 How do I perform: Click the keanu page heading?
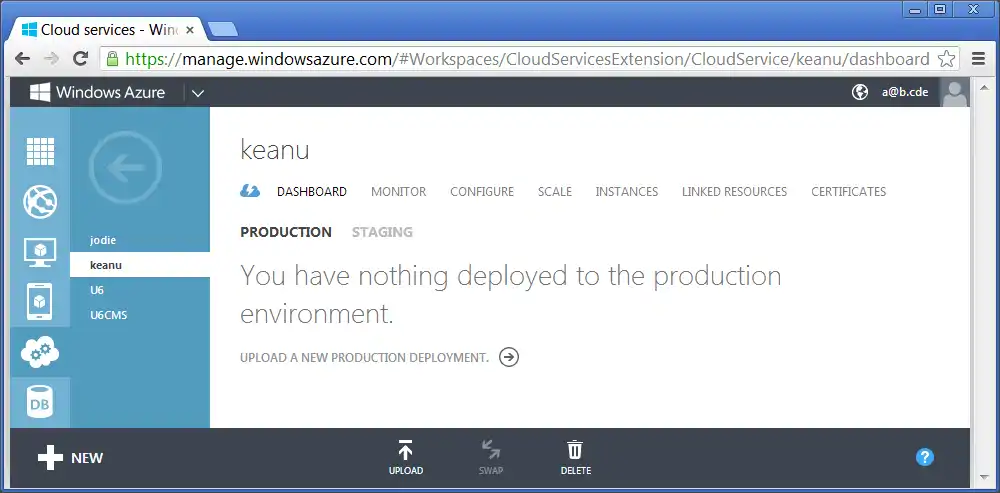(275, 150)
